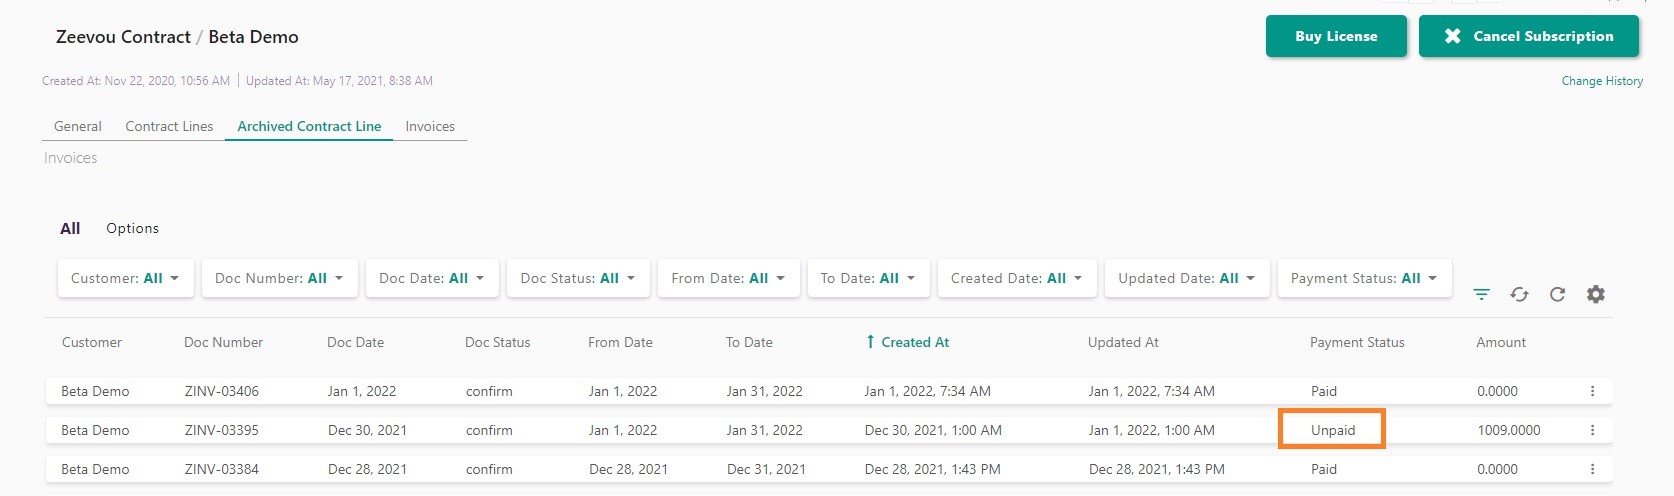Sort by Amount column header
Screen dimensions: 1674x496
(x=1501, y=342)
